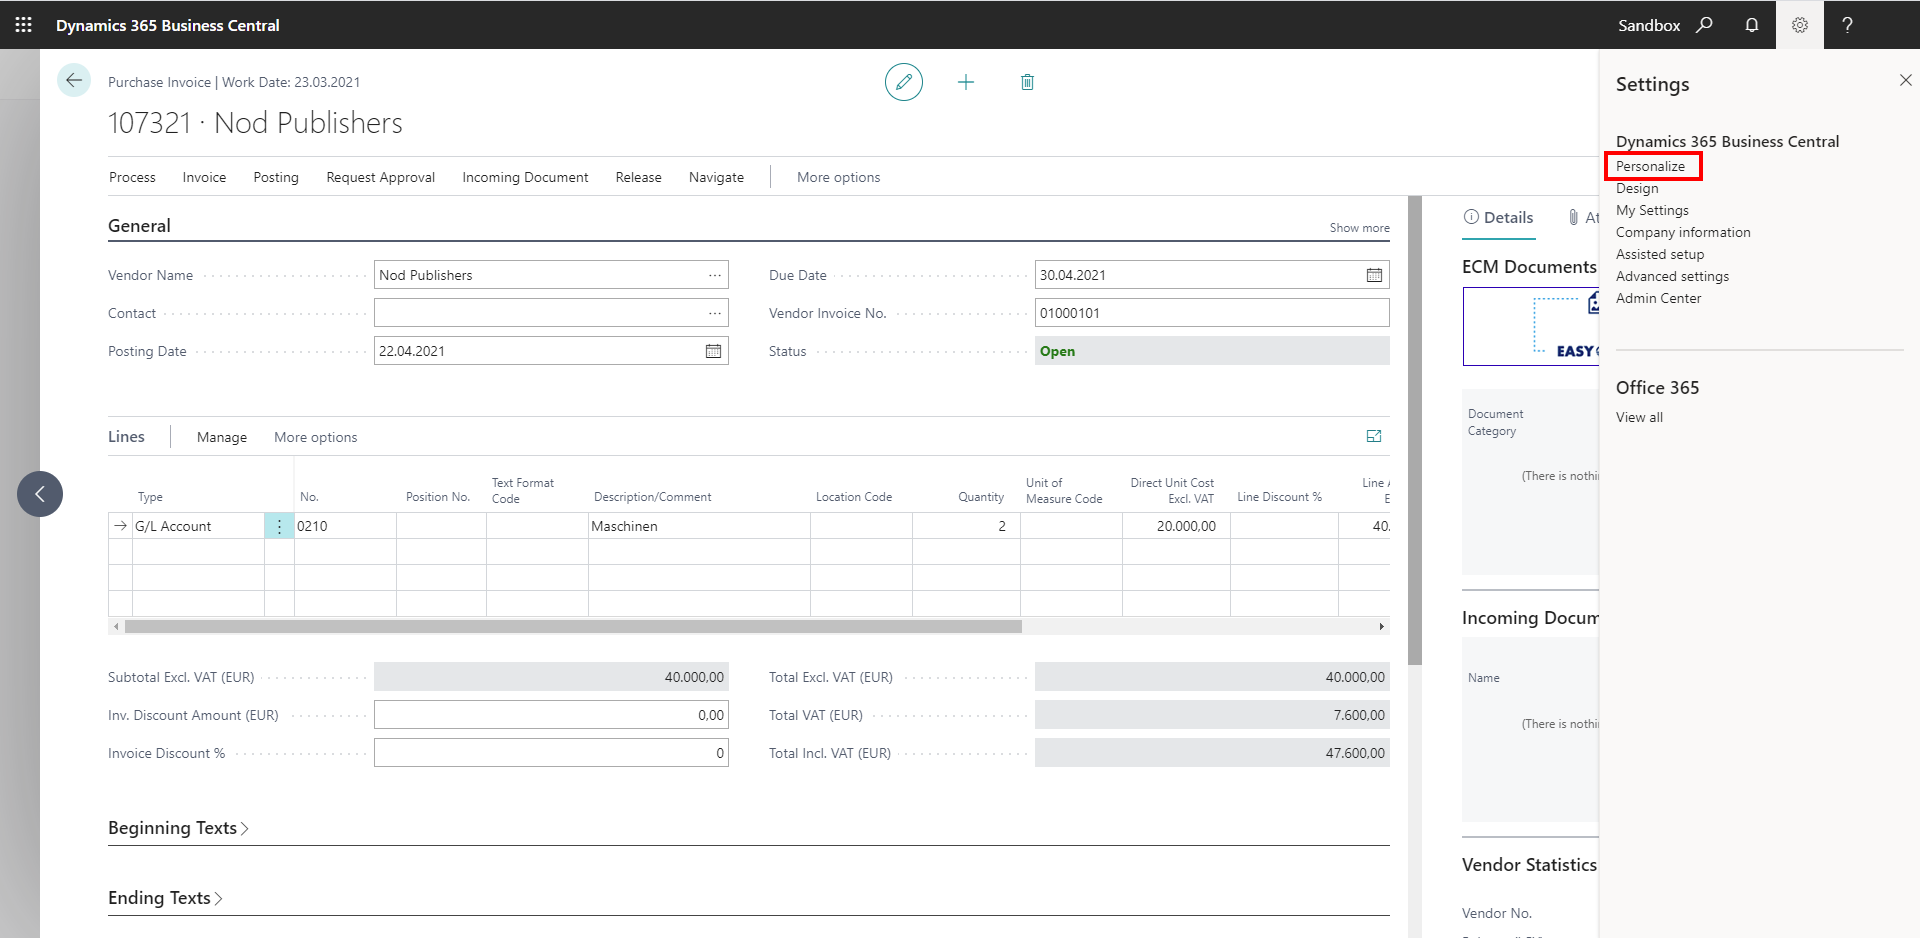Click the edit pencil icon
1920x938 pixels.
pos(904,82)
